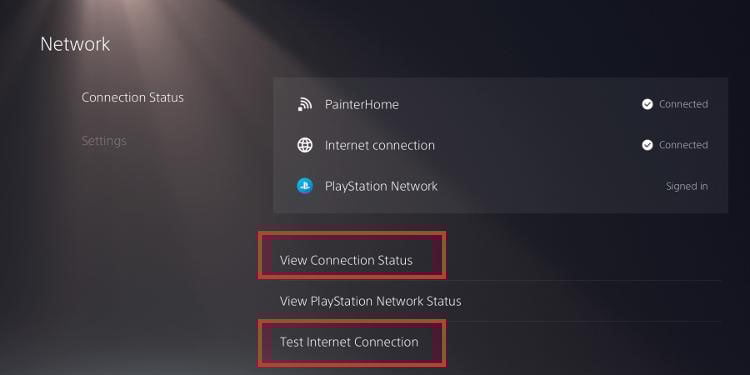Select the Internet connection row
The width and height of the screenshot is (750, 375).
click(500, 145)
